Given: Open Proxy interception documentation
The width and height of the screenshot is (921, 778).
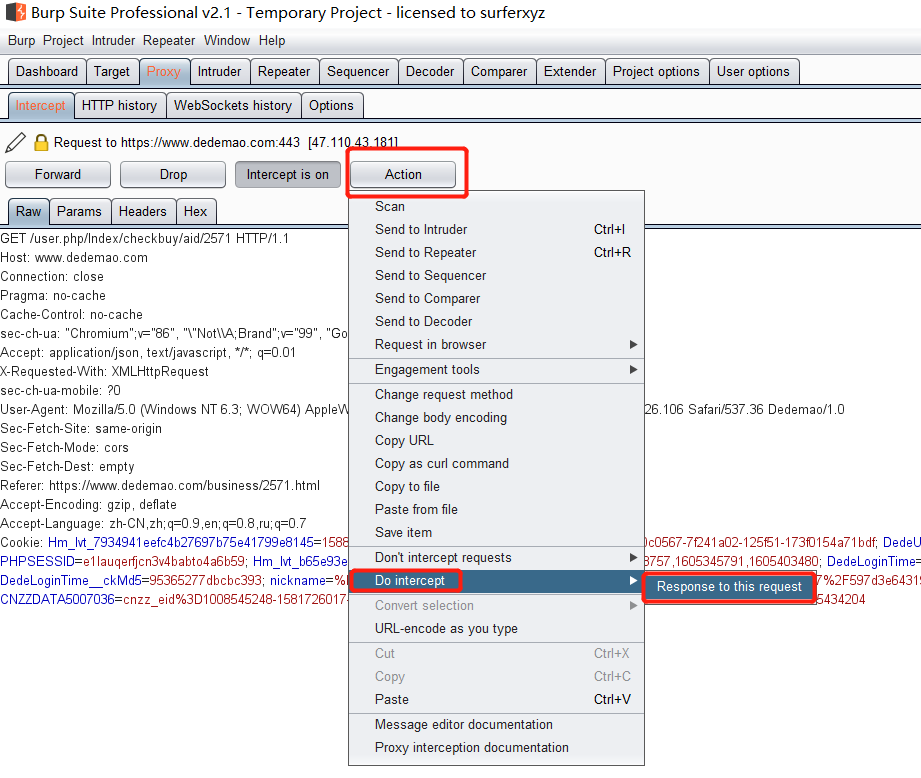Looking at the screenshot, I should (x=496, y=748).
